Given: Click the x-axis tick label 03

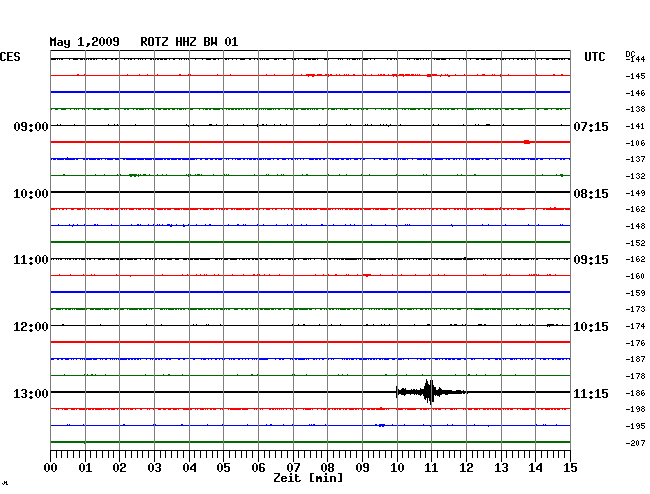Looking at the screenshot, I should [155, 468].
